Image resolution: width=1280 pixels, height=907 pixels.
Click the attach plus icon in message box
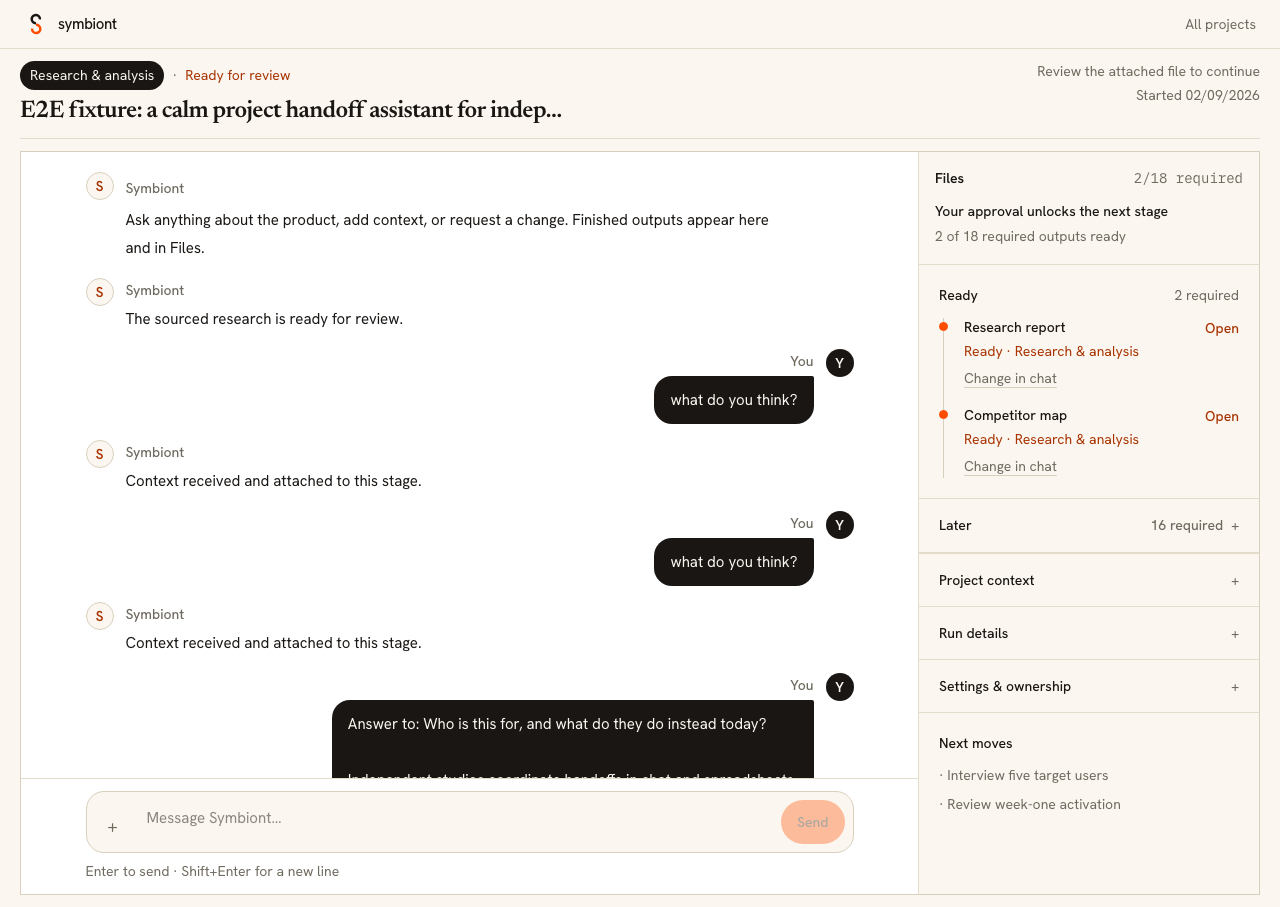[x=112, y=827]
